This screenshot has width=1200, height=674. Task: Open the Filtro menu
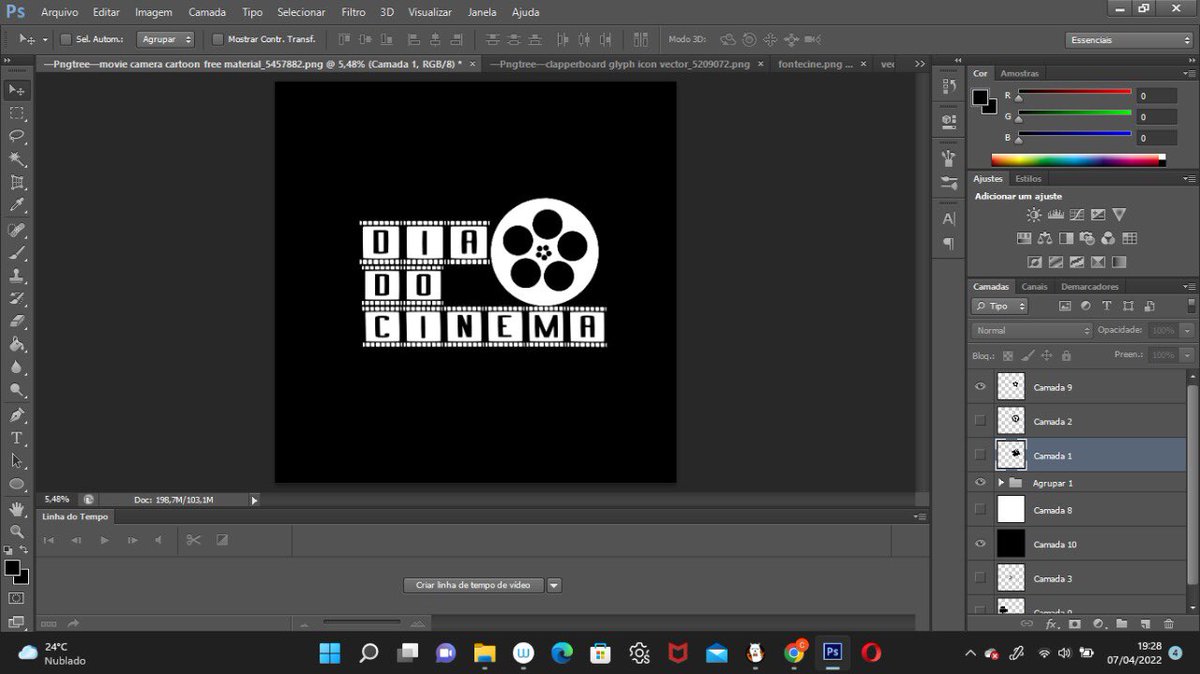(x=352, y=11)
